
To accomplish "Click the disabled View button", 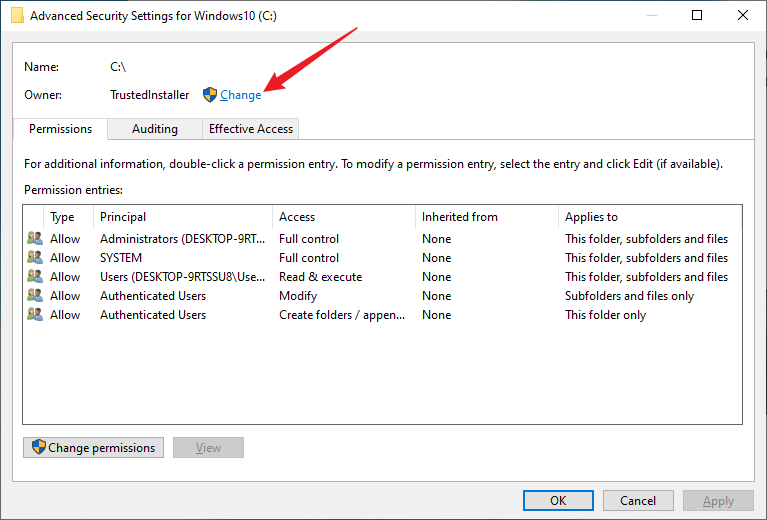I will 208,448.
